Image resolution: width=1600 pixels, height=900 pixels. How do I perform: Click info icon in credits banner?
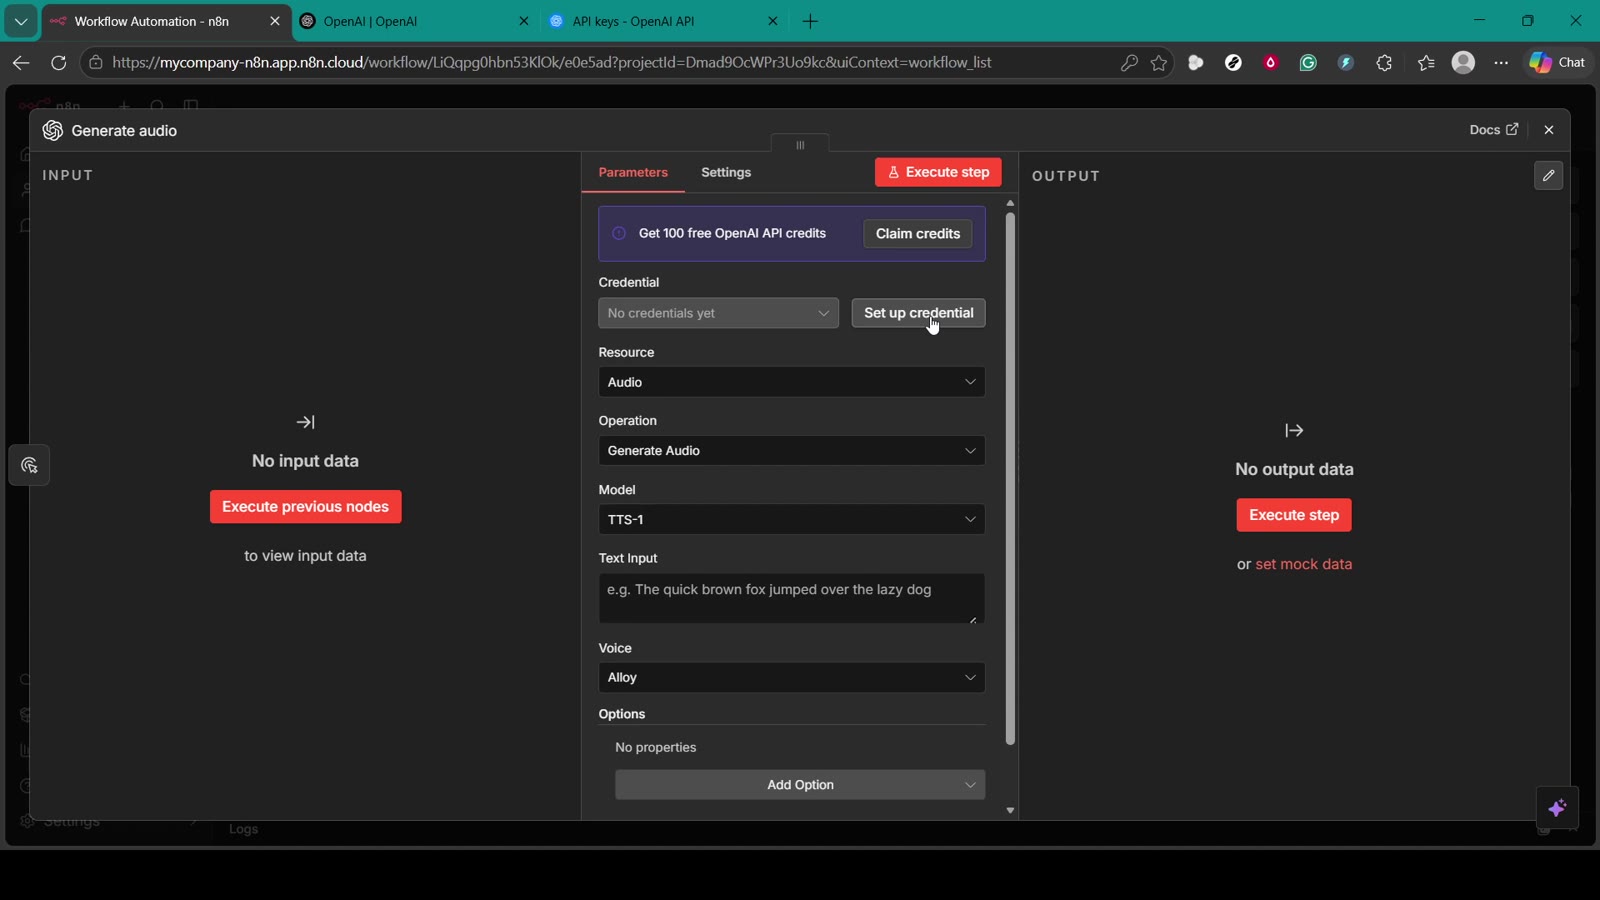pyautogui.click(x=619, y=234)
